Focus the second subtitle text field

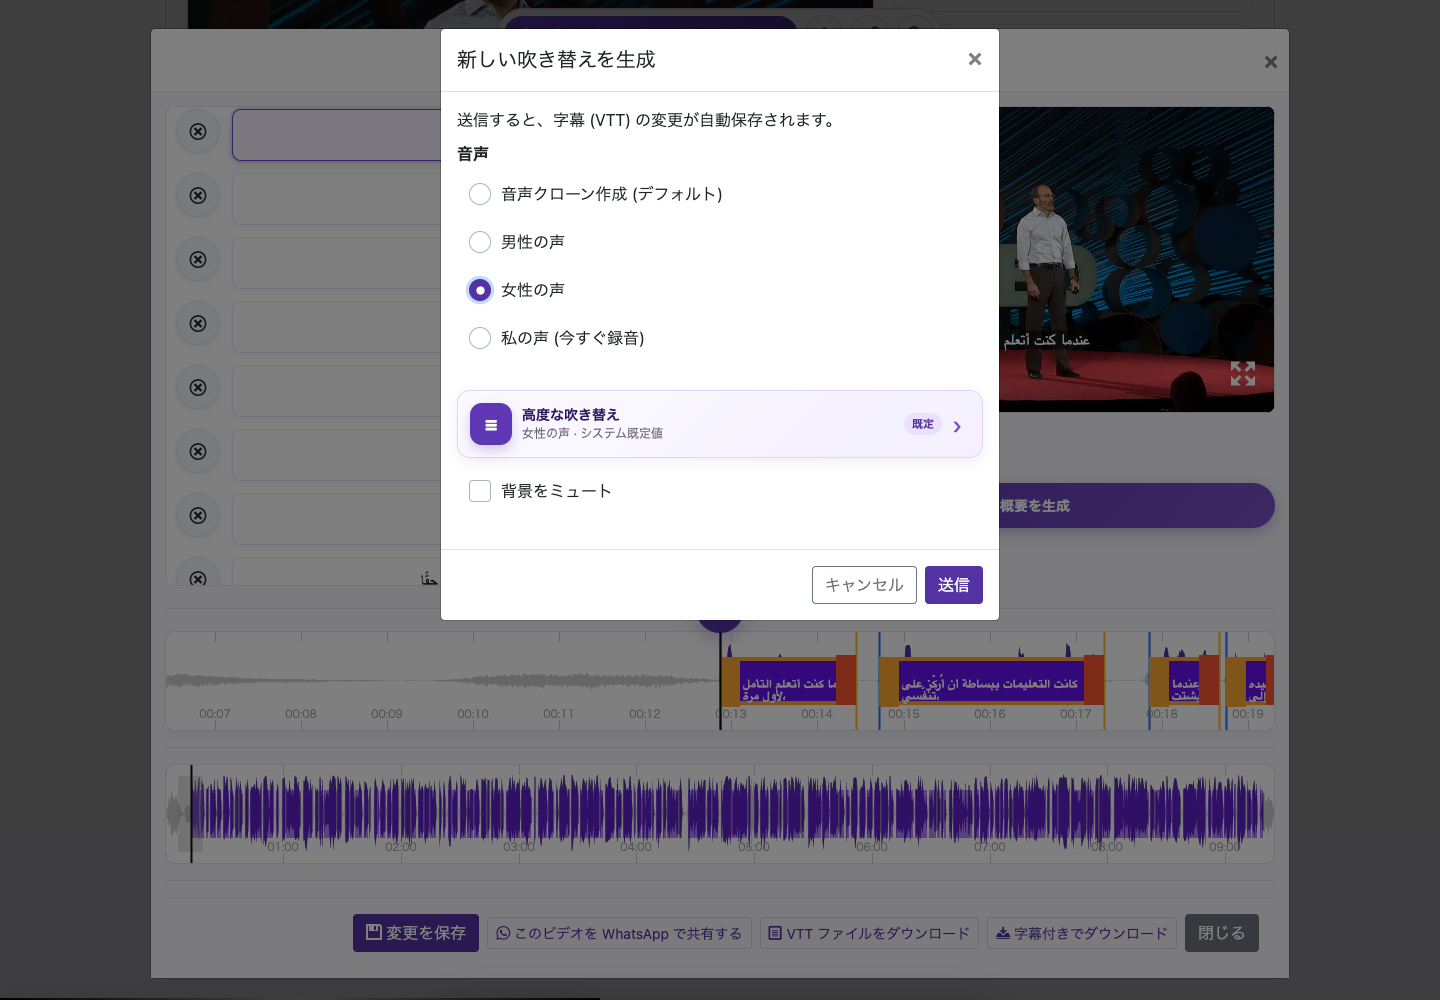tap(337, 199)
